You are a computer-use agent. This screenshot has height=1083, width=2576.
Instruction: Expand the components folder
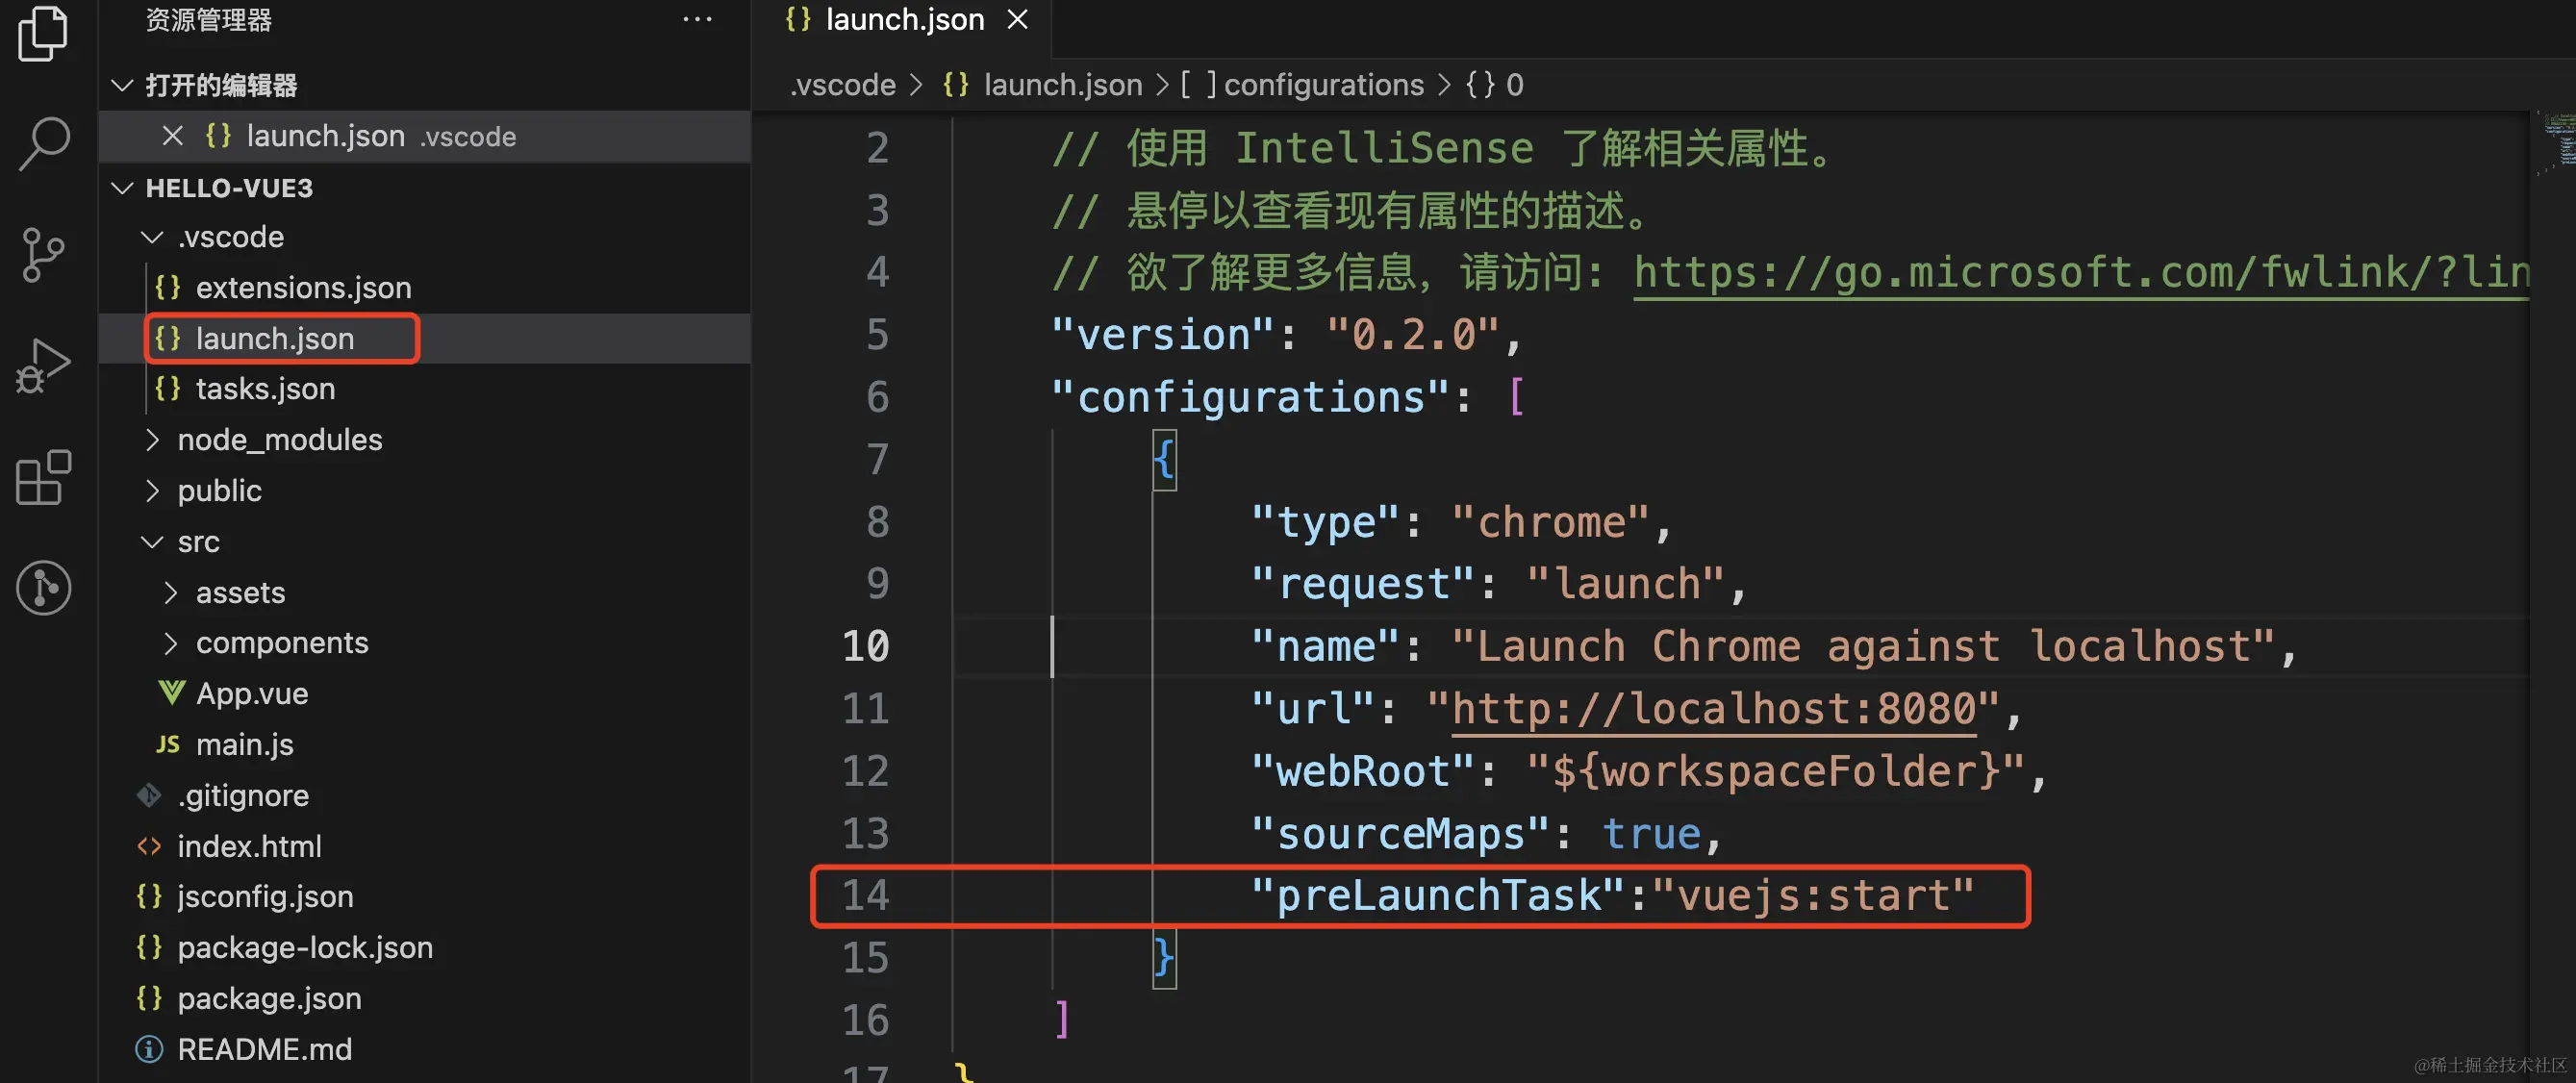(x=171, y=642)
